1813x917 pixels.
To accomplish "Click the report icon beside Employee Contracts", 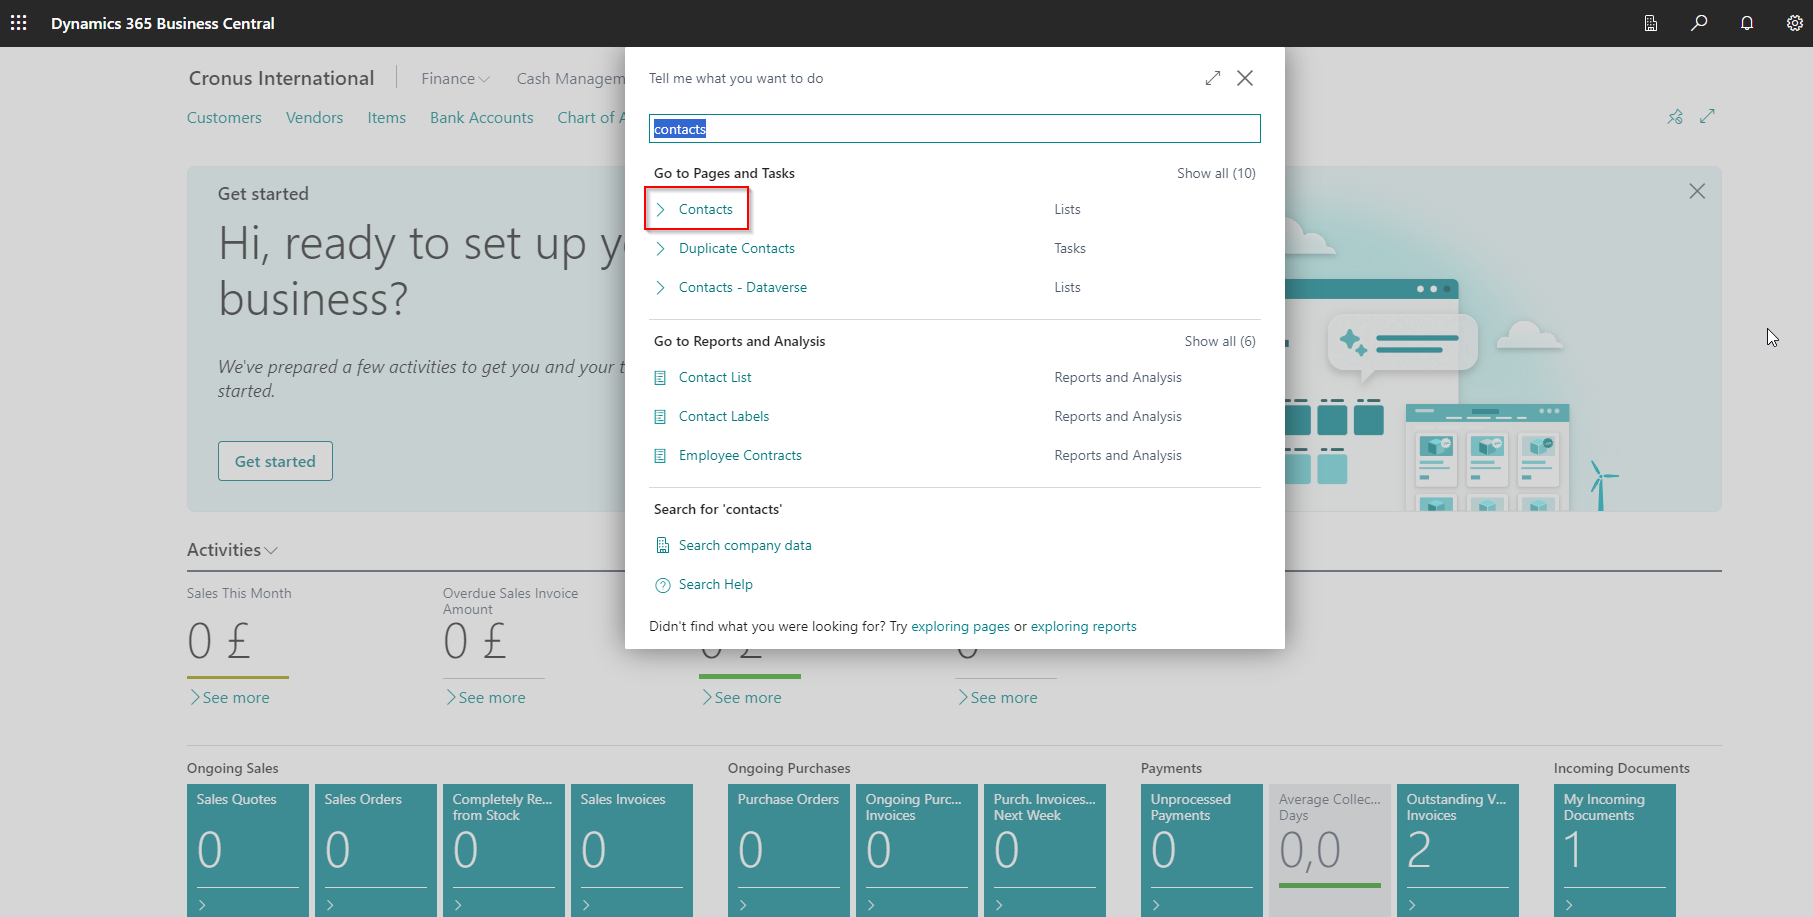I will (660, 456).
